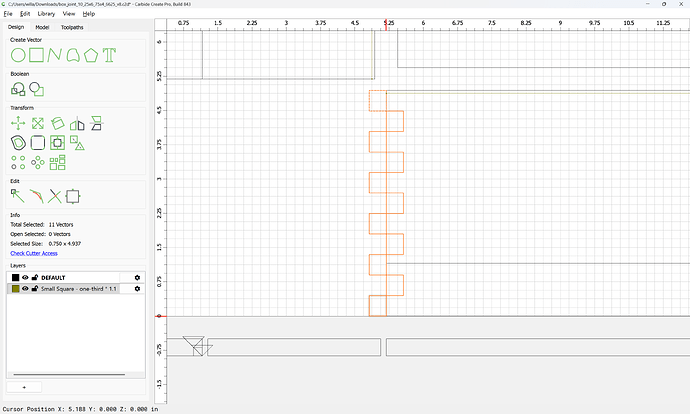Hide the Small Square one-third layer
The image size is (690, 414).
pos(25,289)
